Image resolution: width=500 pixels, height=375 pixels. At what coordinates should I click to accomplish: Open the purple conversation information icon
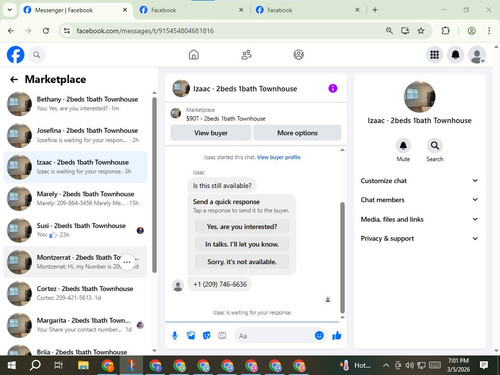(x=333, y=88)
